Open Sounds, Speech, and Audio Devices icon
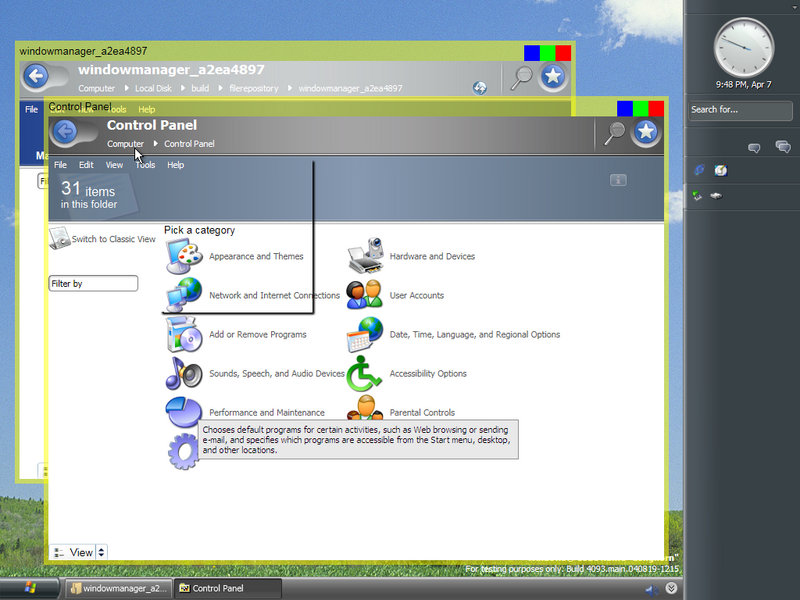This screenshot has width=800, height=600. tap(184, 373)
